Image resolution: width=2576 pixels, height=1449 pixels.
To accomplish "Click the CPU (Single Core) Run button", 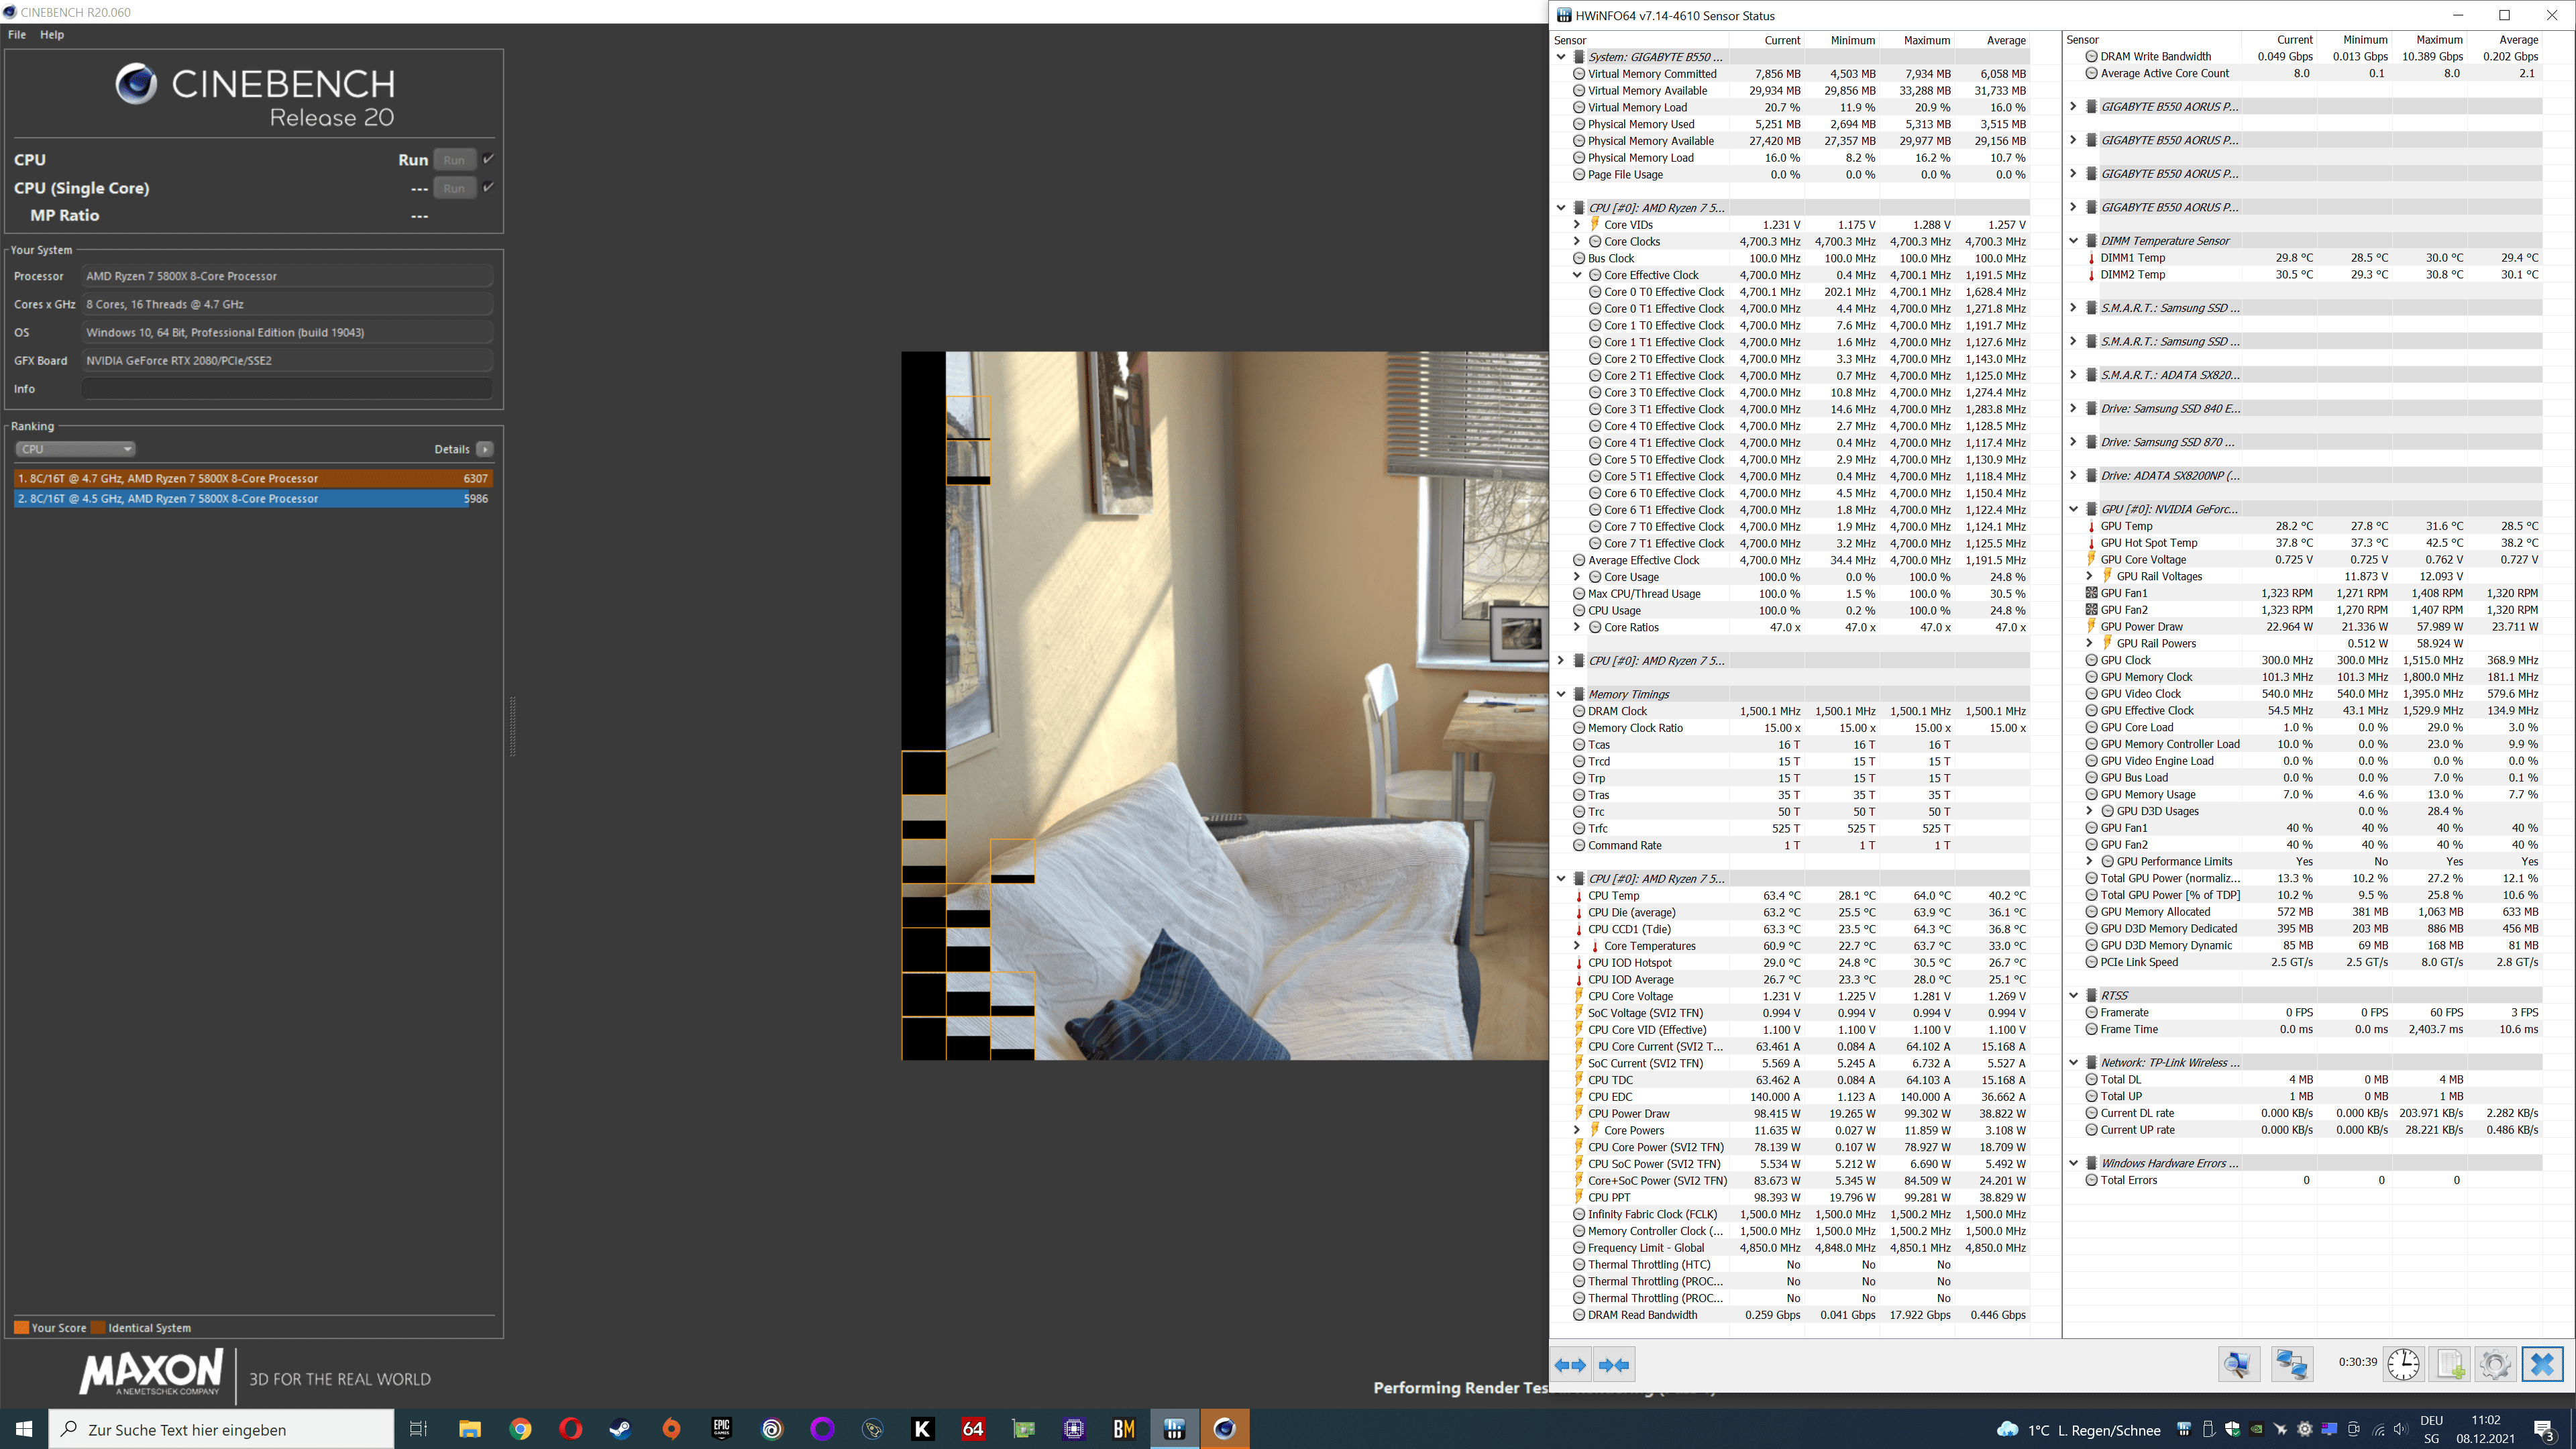I will [x=454, y=188].
